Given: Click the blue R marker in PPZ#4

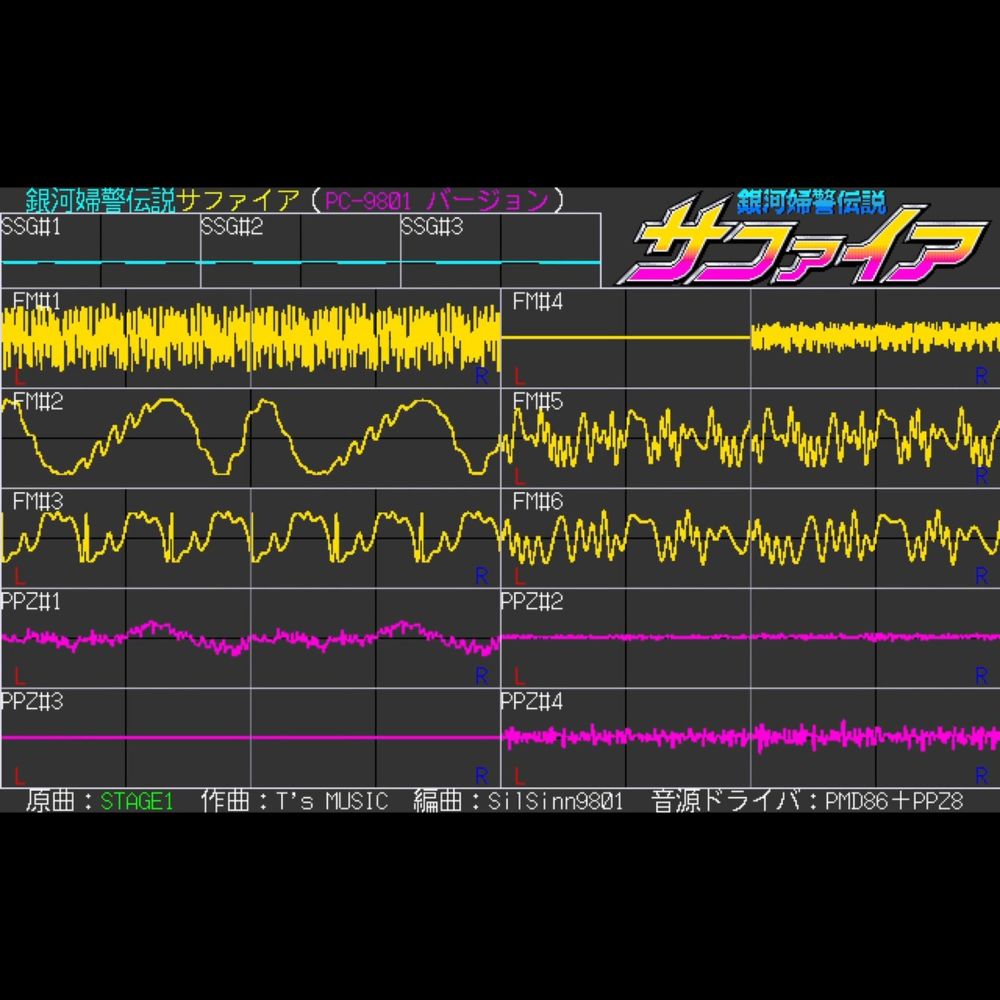Looking at the screenshot, I should (982, 776).
